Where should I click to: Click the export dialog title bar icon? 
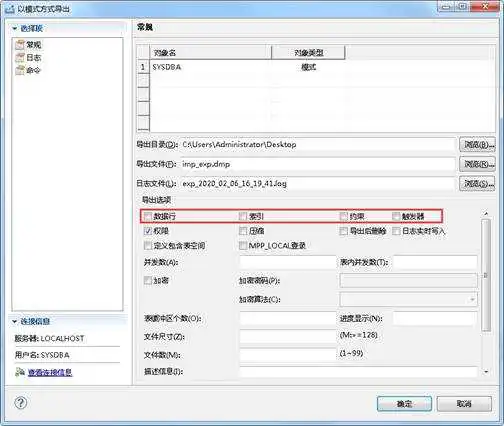9,9
